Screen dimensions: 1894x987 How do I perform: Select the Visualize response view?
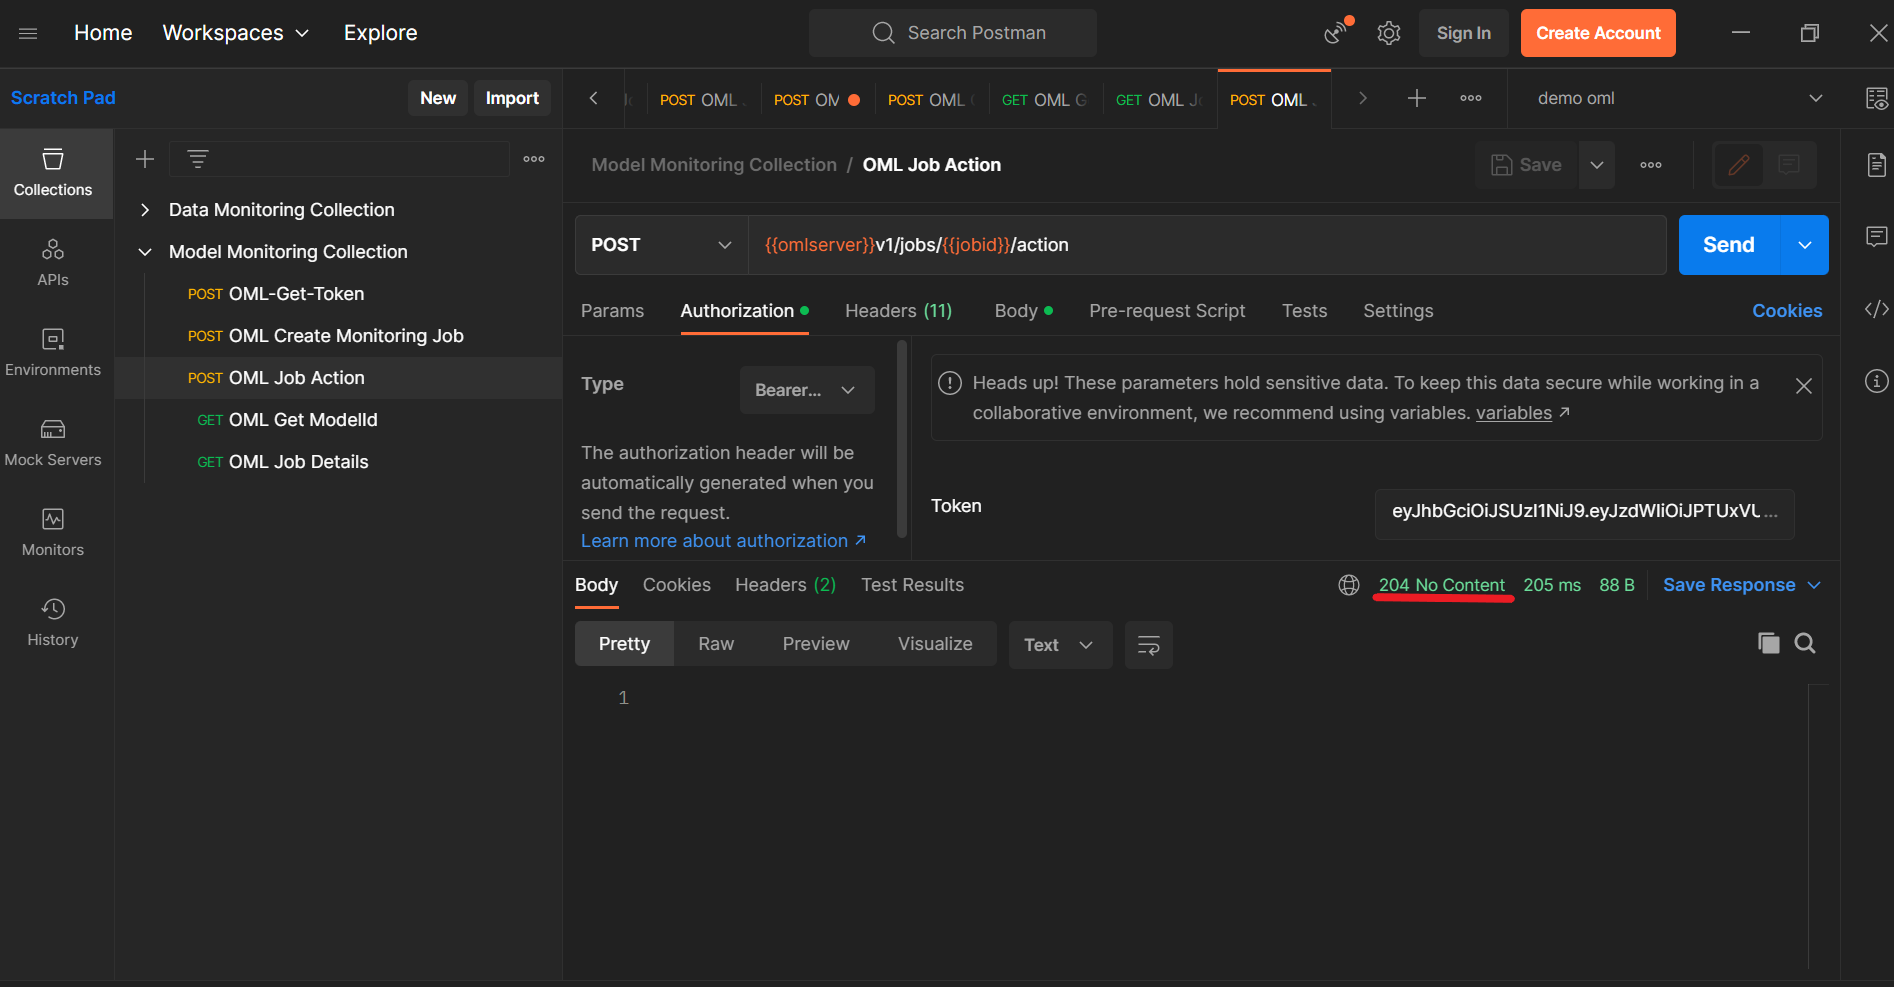point(935,644)
